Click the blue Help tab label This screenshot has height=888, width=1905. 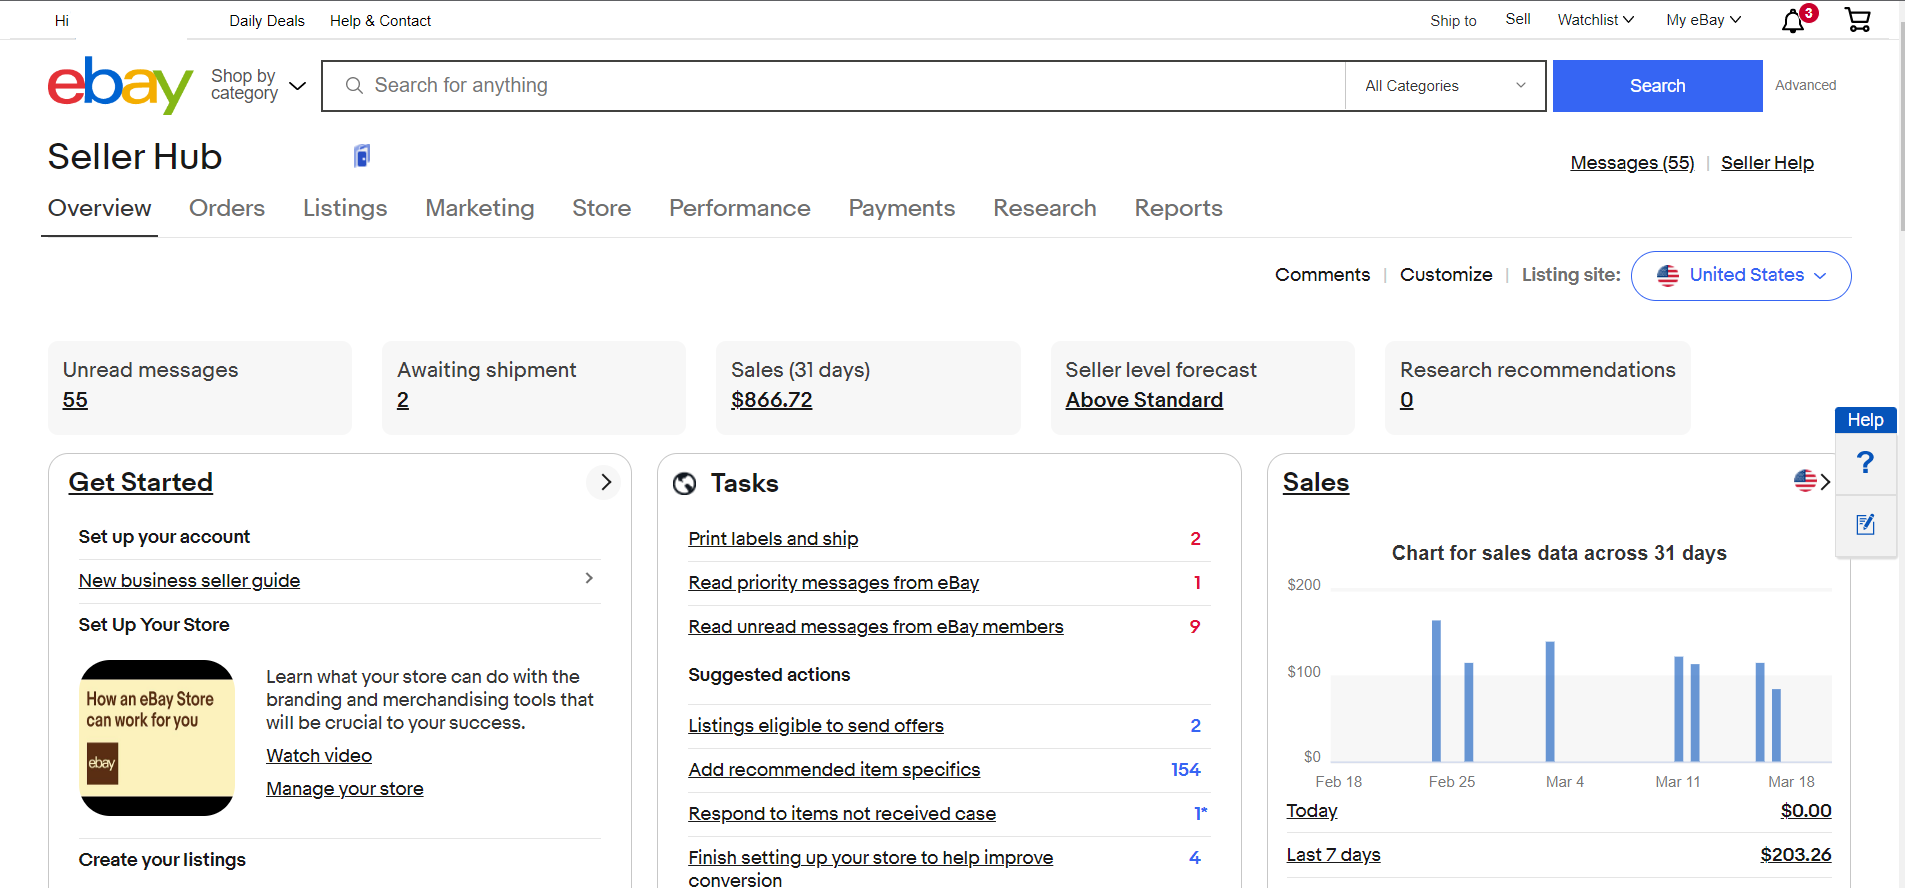1865,420
